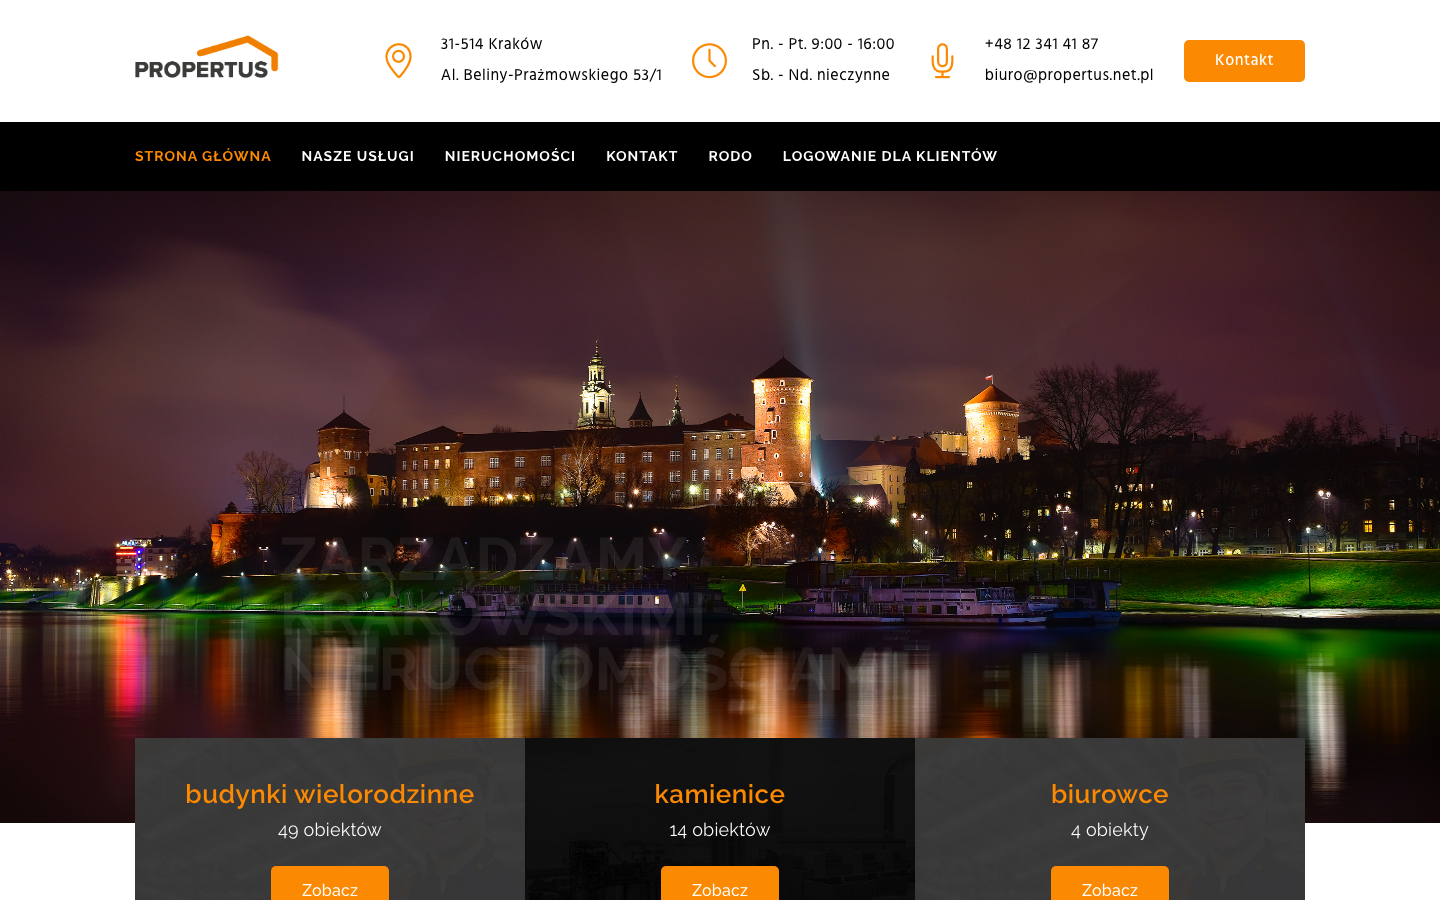Click the location pin icon
1440x900 pixels.
point(398,61)
